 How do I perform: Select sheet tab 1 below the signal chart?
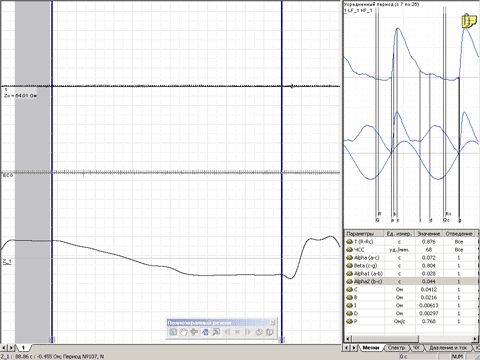(x=23, y=348)
